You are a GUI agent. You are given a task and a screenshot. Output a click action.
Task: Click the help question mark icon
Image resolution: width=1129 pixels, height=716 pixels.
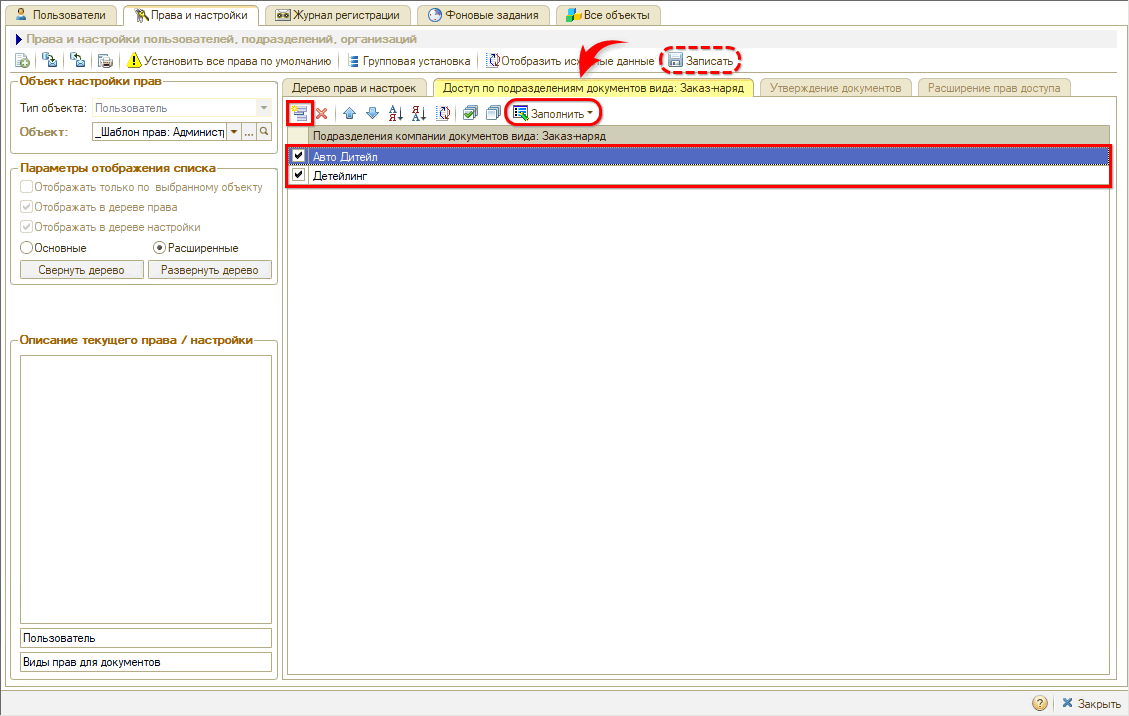(1040, 703)
